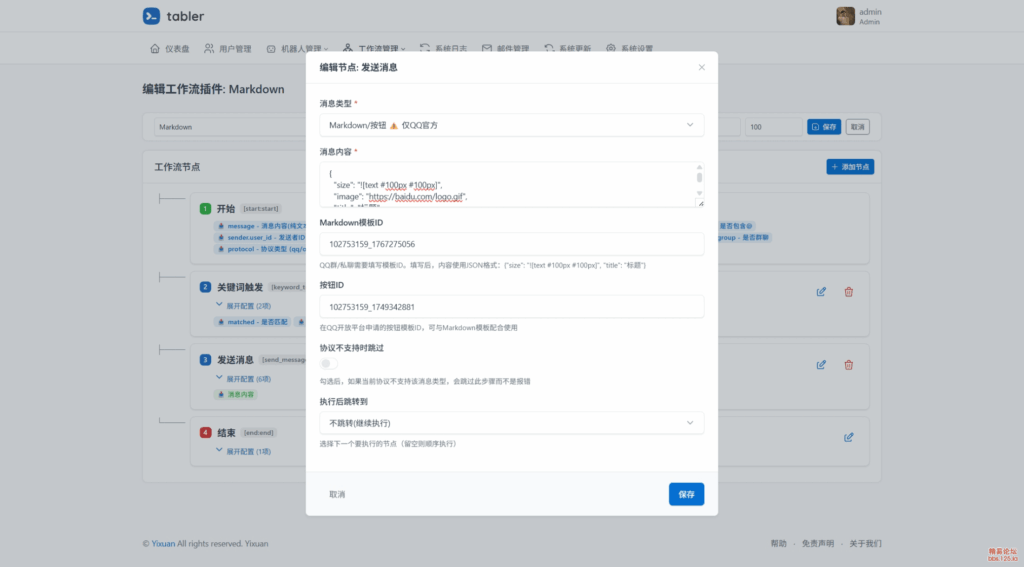Click the 用户管理 users icon
The height and width of the screenshot is (567, 1024).
coord(209,48)
